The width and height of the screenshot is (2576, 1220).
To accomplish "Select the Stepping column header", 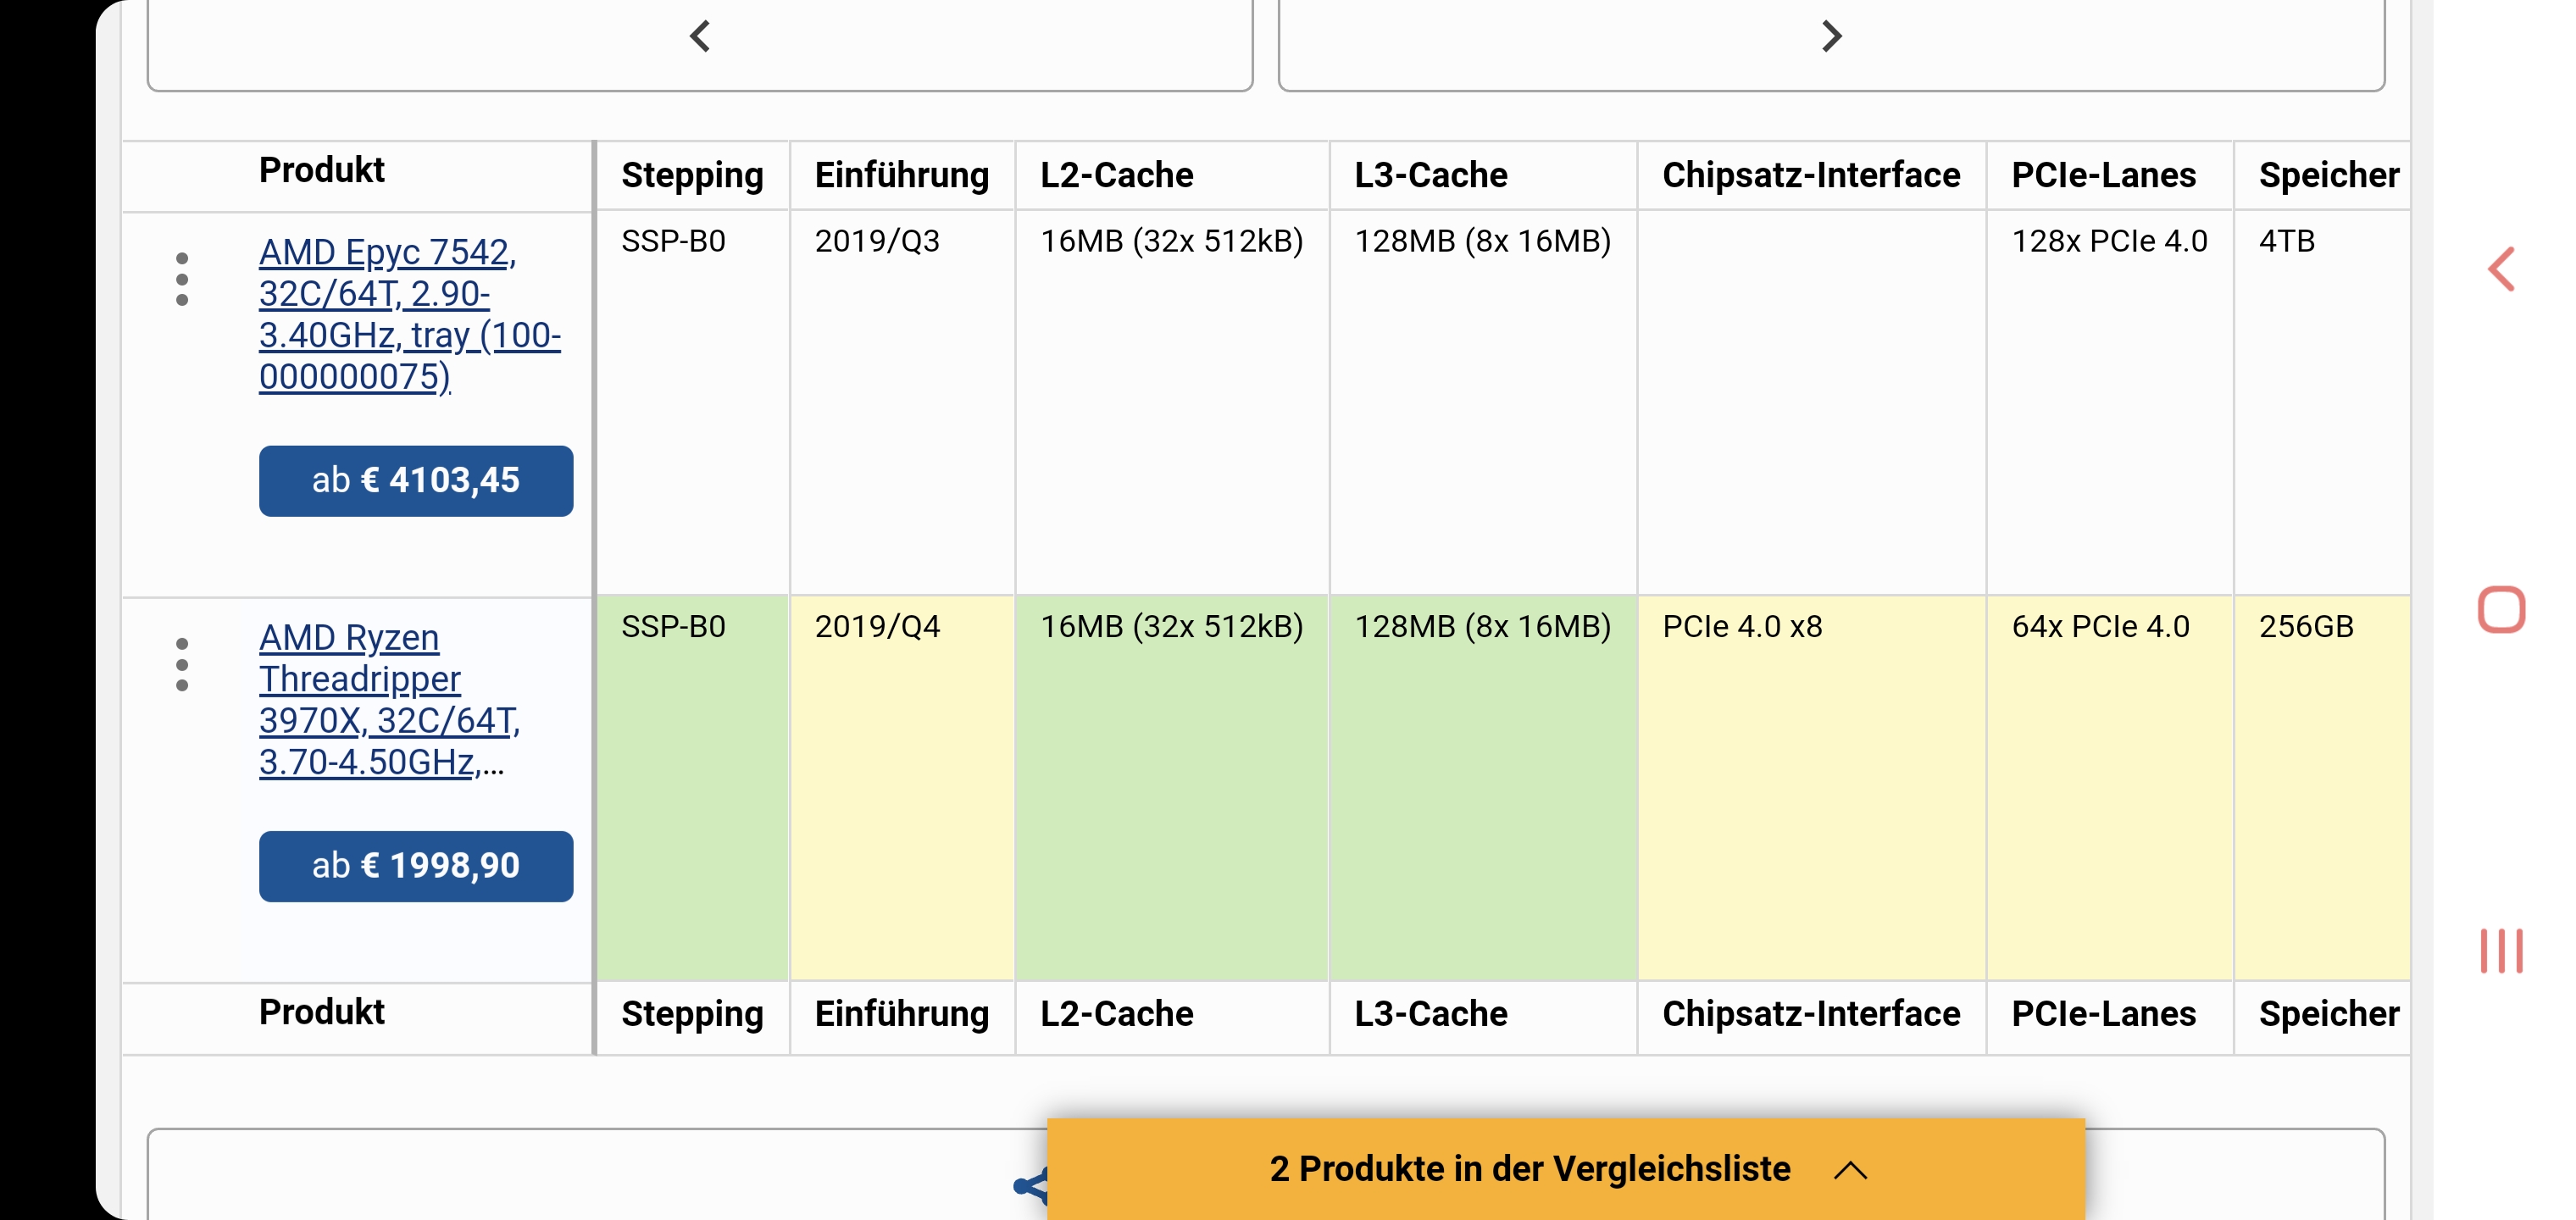I will [x=692, y=175].
